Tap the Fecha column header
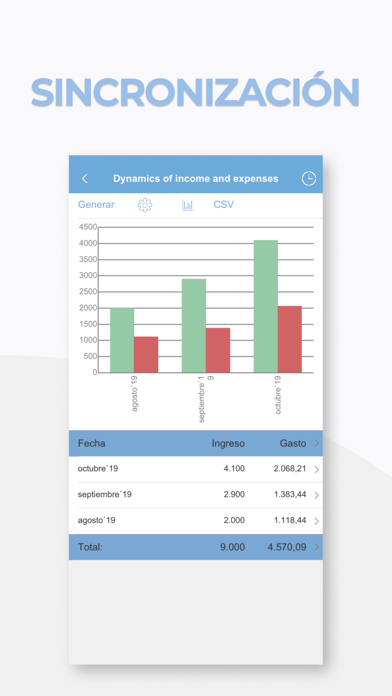 (91, 443)
